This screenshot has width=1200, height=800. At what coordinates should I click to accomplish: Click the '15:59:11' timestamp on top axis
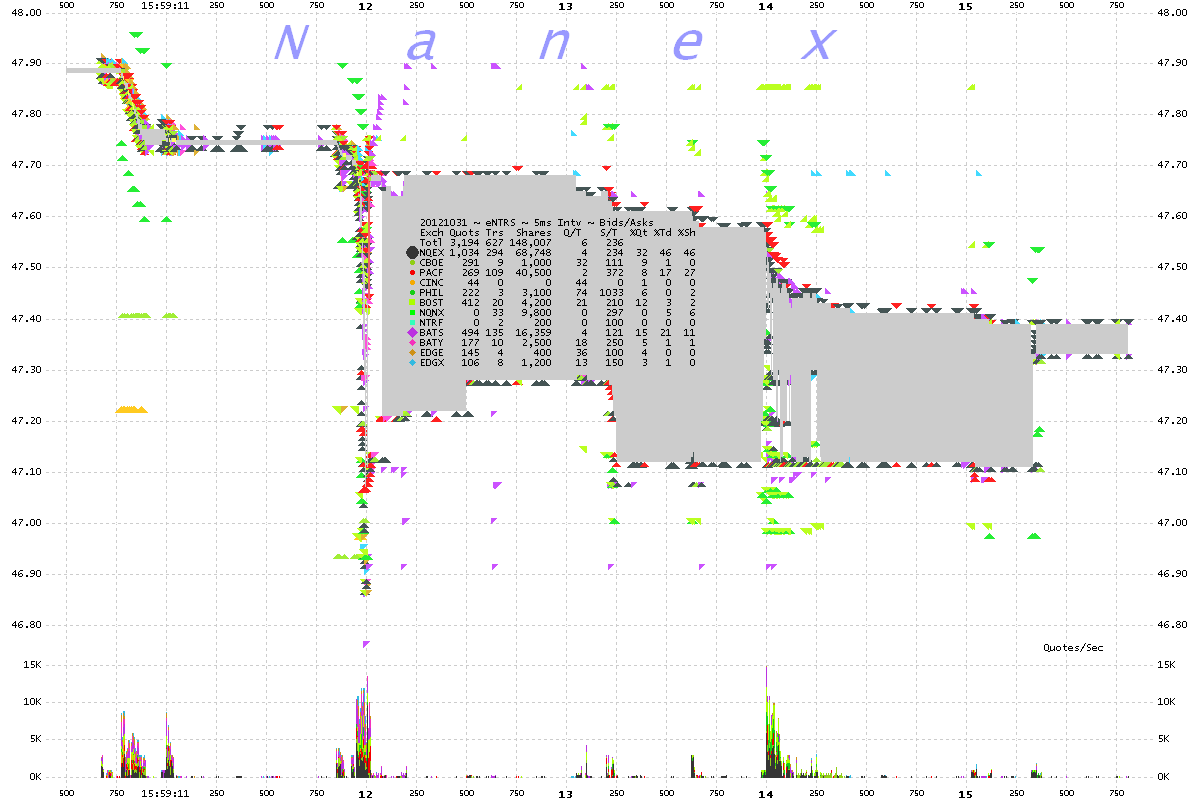(166, 6)
